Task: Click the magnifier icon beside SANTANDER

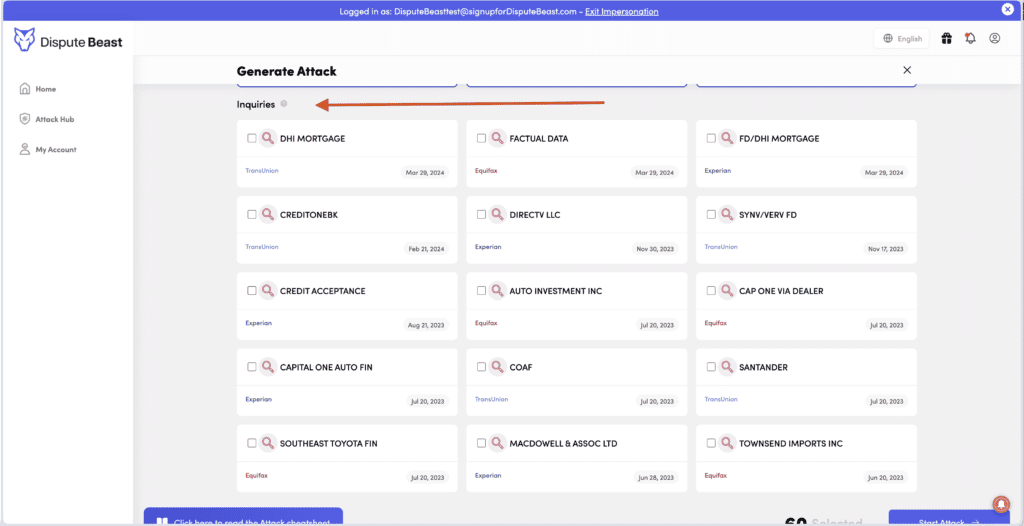Action: pos(726,367)
